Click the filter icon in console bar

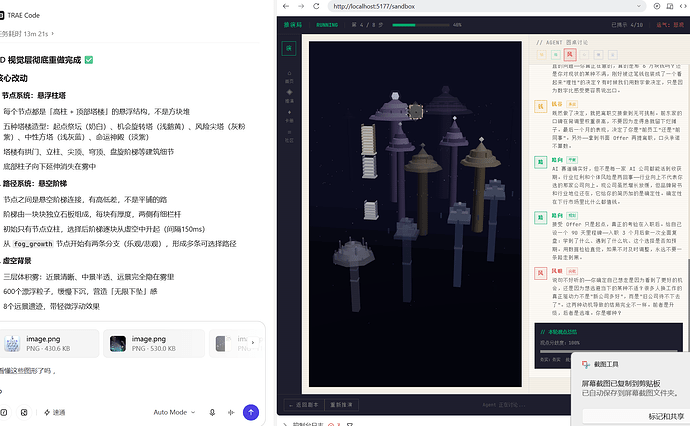(x=350, y=424)
